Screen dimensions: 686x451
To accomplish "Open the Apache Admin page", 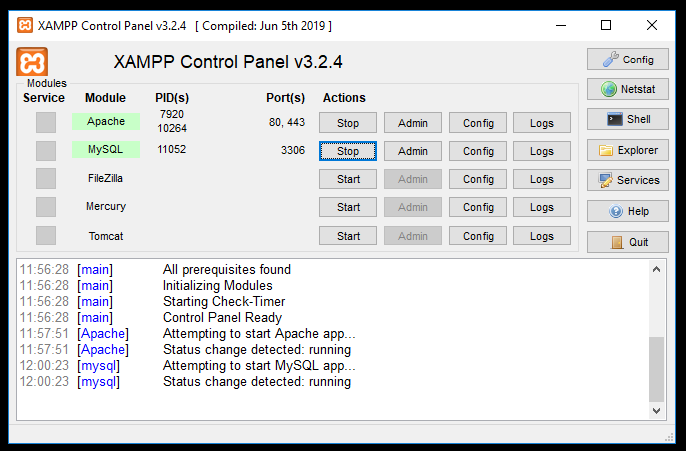I will (x=413, y=123).
